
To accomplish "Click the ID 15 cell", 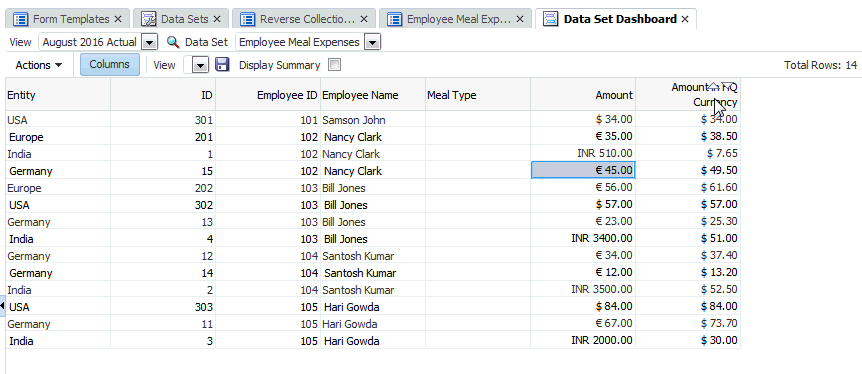I will (x=163, y=170).
